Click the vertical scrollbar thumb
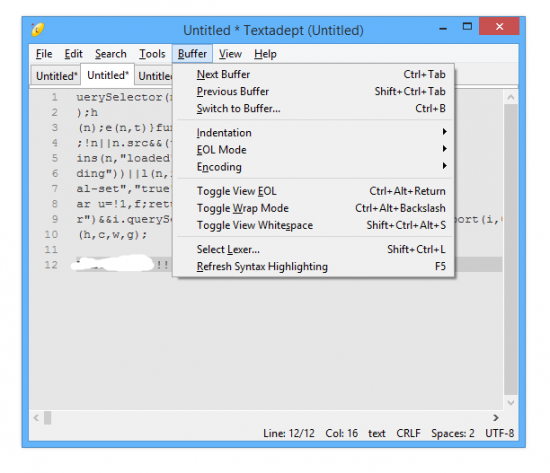Image resolution: width=550 pixels, height=473 pixels. (x=511, y=249)
